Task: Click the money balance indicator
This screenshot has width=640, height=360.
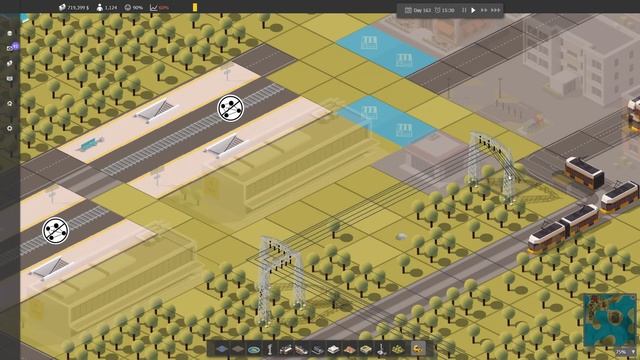Action: [74, 7]
